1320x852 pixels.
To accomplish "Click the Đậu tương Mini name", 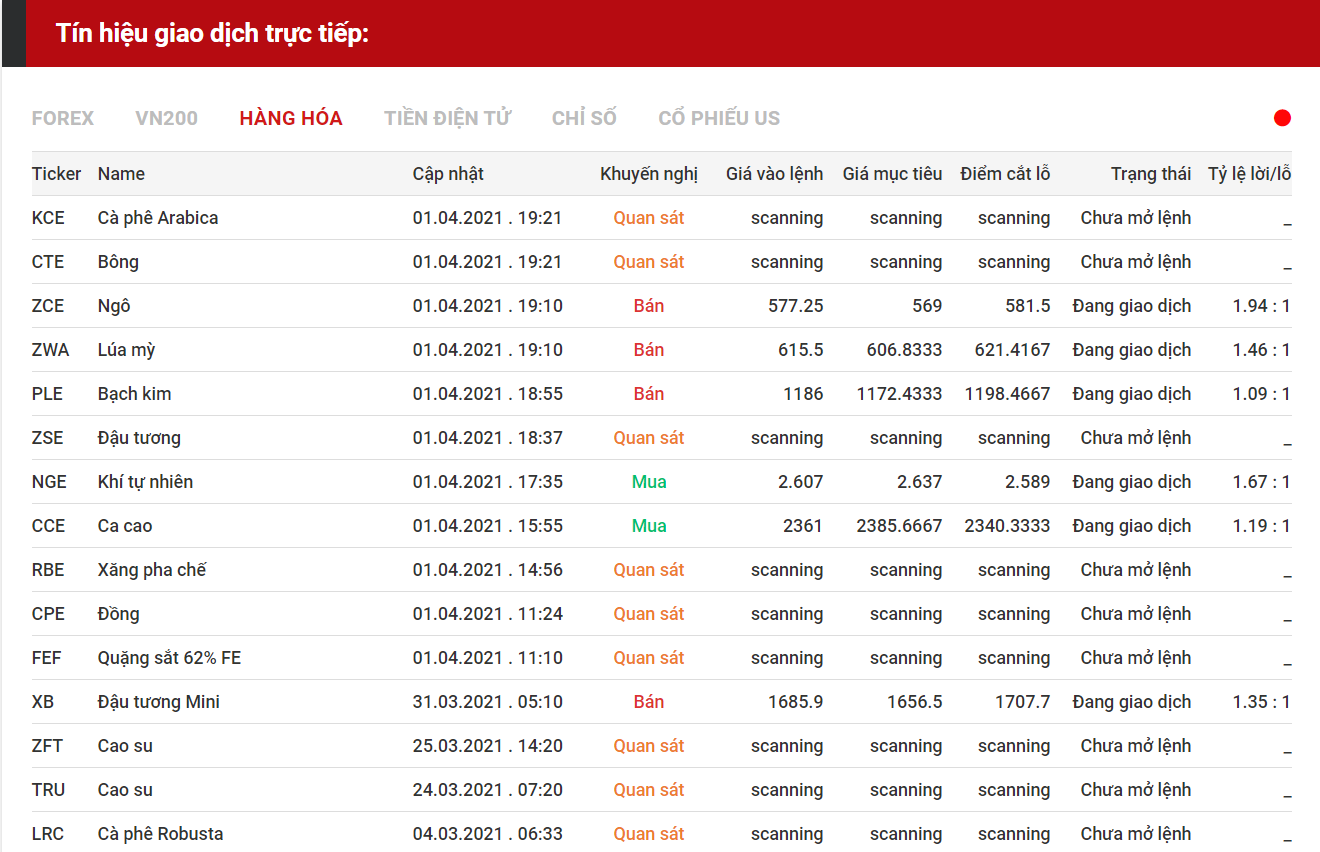I will pyautogui.click(x=159, y=702).
